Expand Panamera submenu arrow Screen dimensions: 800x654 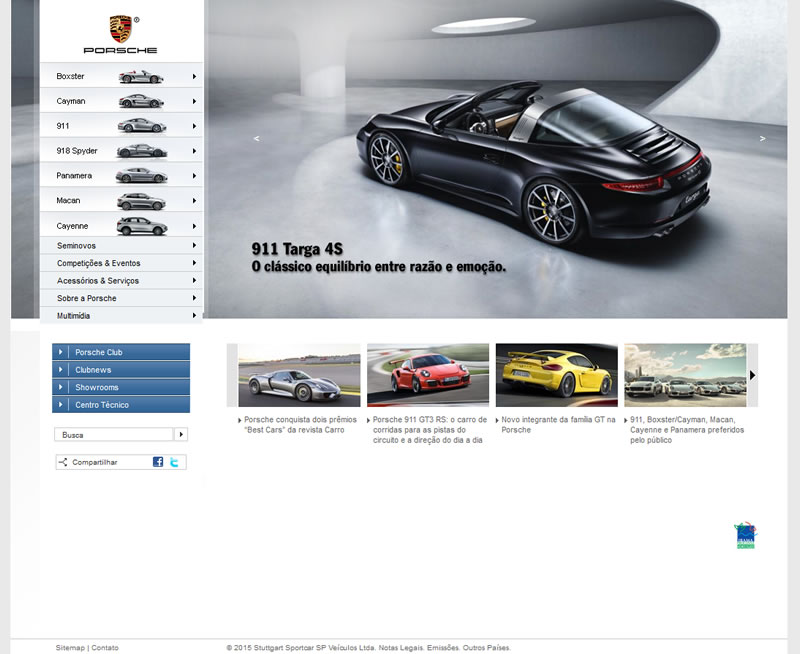(x=194, y=175)
